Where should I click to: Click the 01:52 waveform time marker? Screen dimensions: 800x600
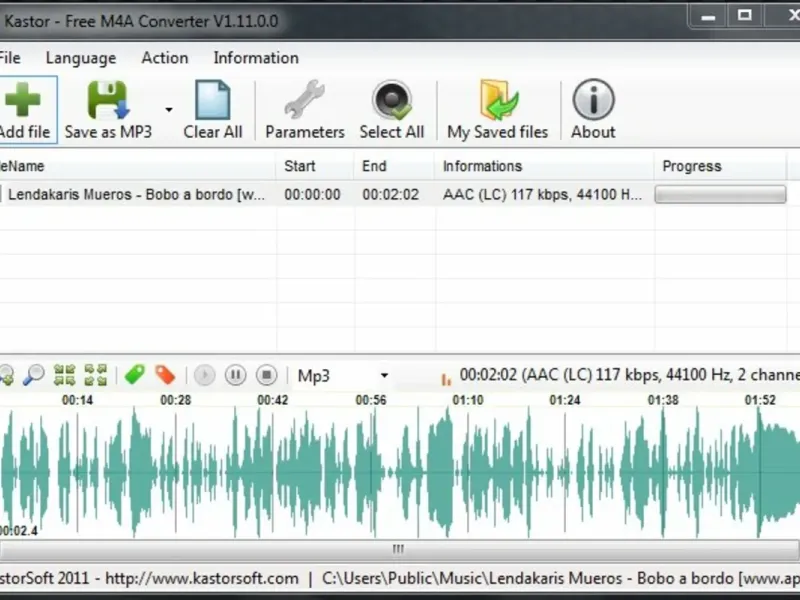click(760, 400)
